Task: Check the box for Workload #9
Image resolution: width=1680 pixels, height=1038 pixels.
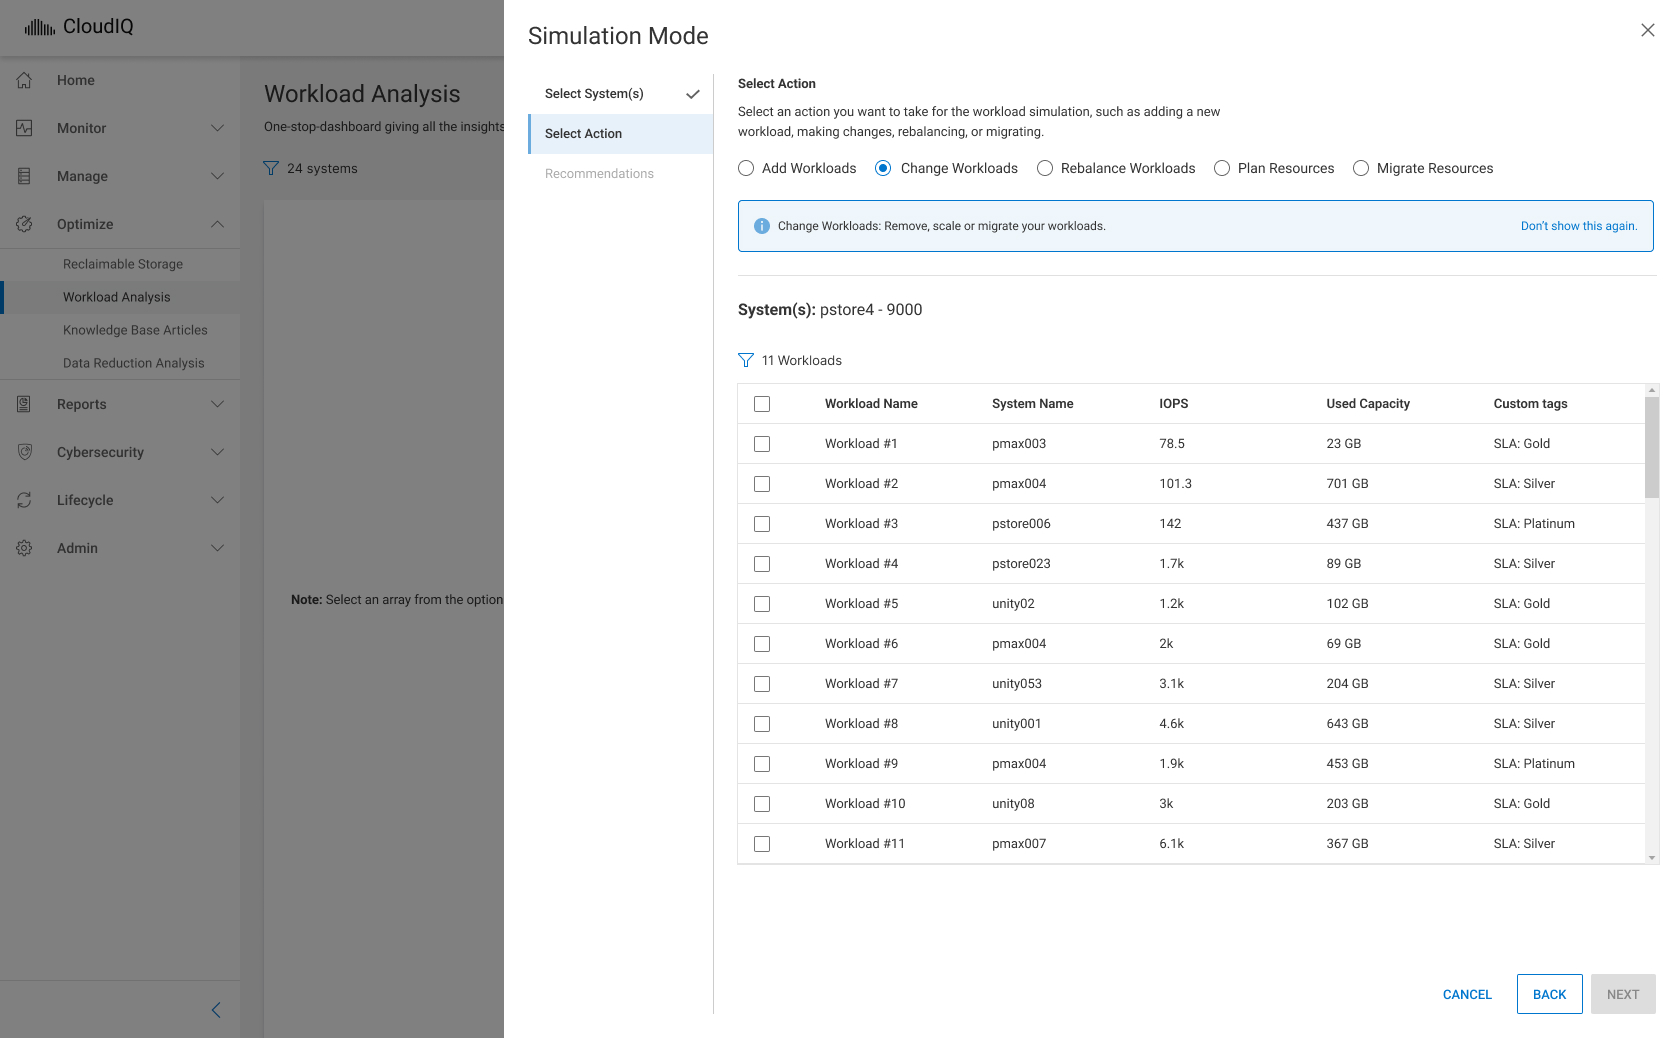Action: tap(762, 764)
